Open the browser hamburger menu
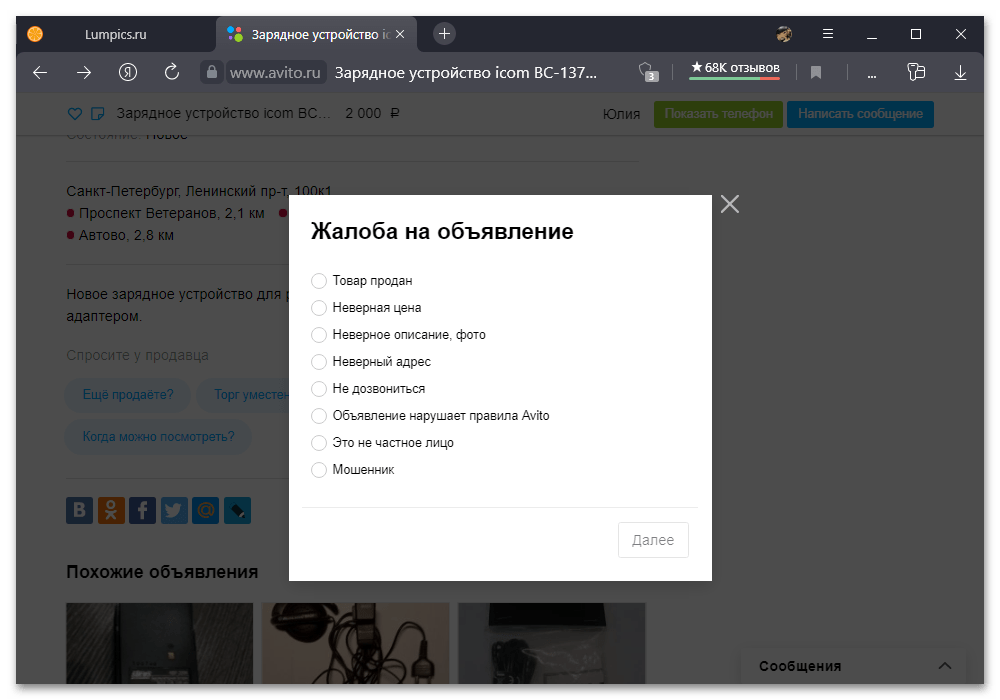The height and width of the screenshot is (700, 1000). tap(828, 34)
